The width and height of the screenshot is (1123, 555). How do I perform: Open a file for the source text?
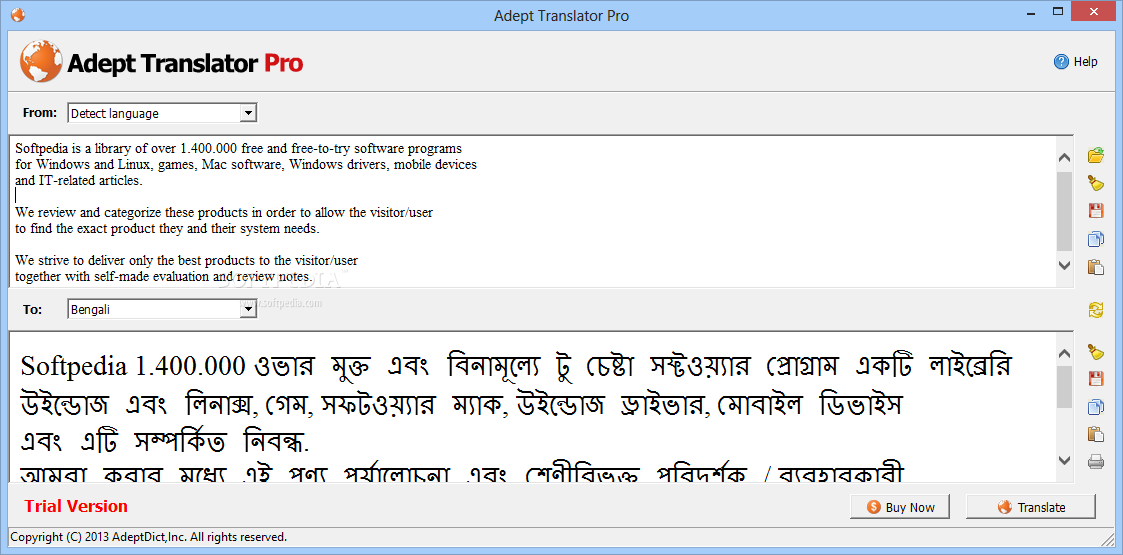pos(1096,155)
